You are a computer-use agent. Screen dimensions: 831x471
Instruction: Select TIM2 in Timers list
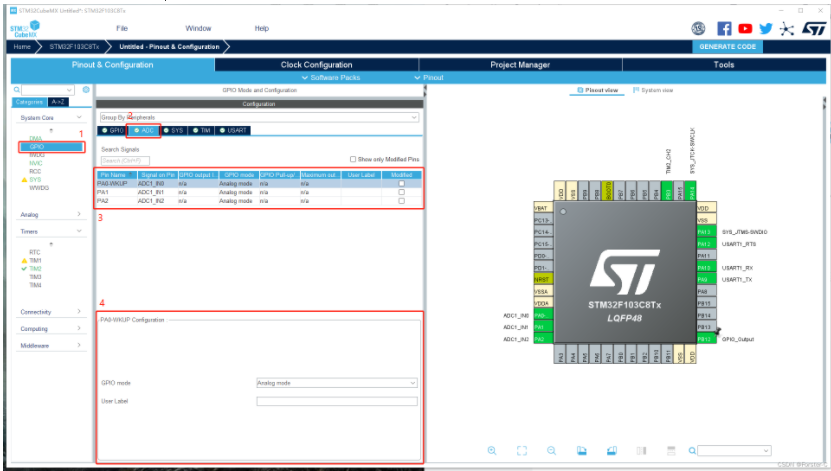(35, 269)
